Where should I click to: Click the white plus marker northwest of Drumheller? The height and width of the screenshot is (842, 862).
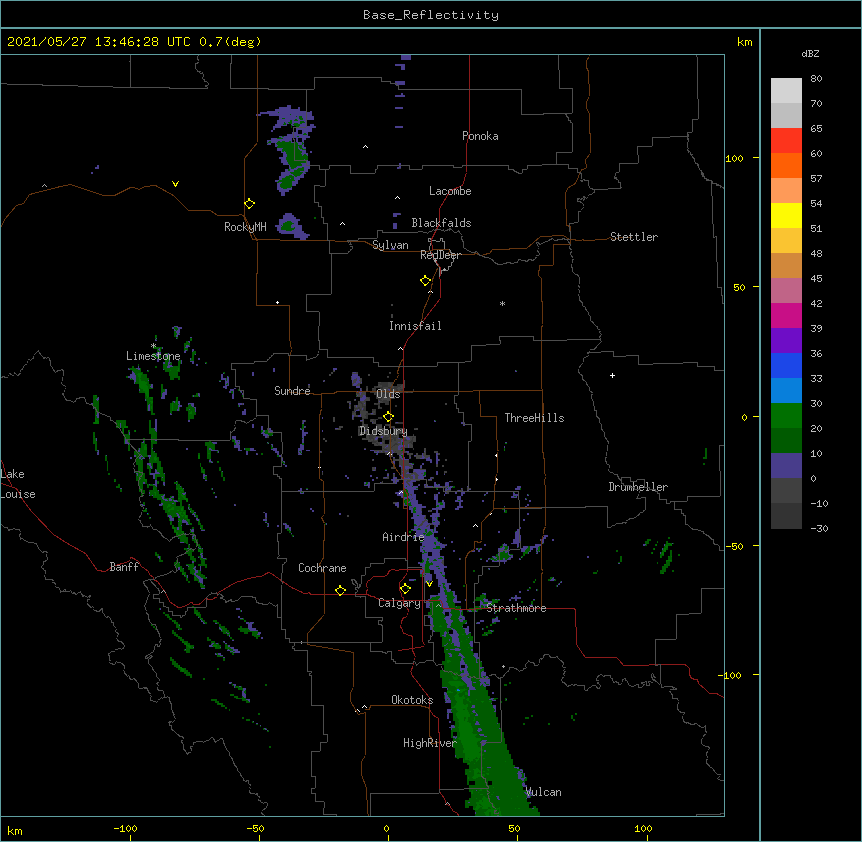[612, 375]
